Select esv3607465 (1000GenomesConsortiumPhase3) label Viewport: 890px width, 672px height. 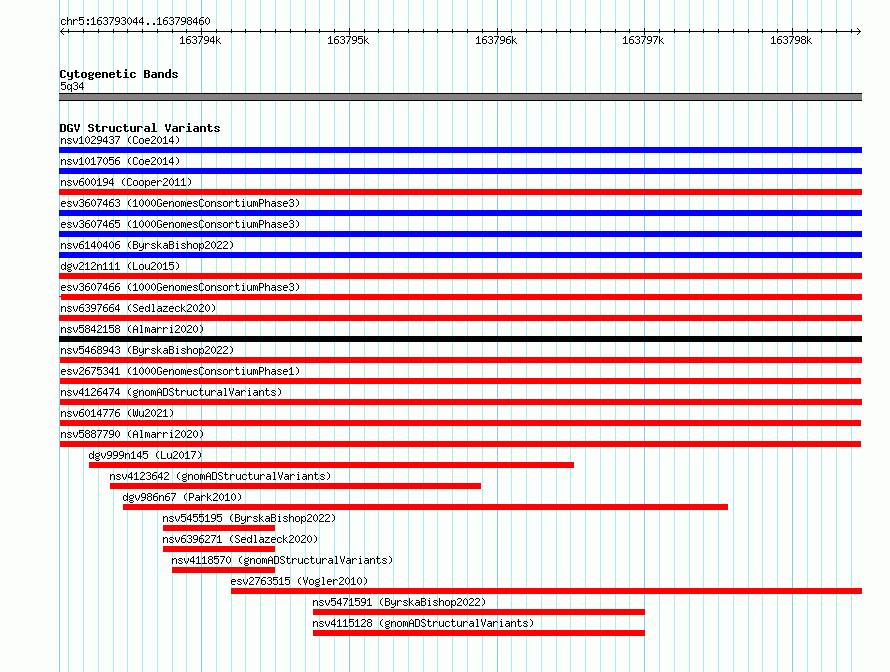tap(180, 224)
